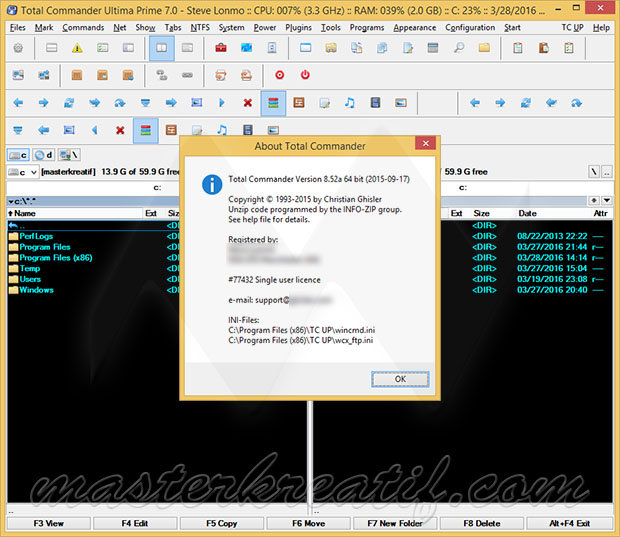The image size is (620, 537).
Task: Click the red X beside the left-pointing triangle
Action: [x=120, y=130]
